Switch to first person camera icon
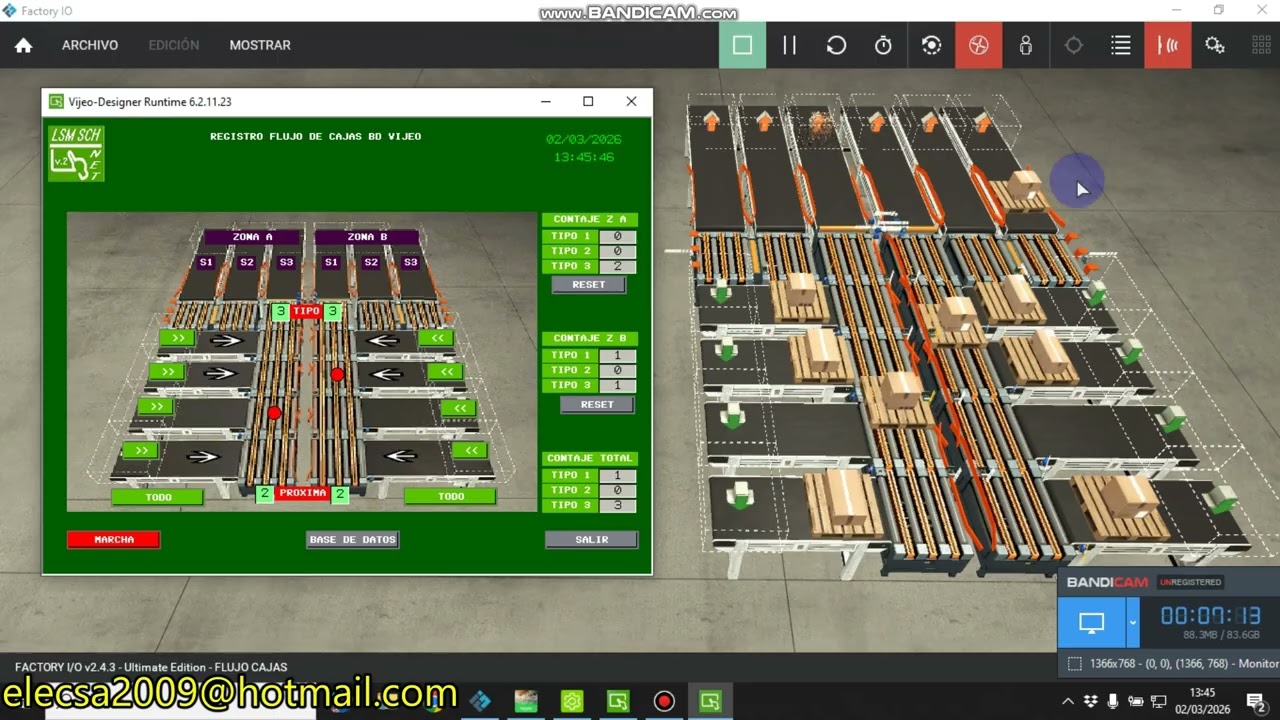This screenshot has height=720, width=1280. [1025, 45]
